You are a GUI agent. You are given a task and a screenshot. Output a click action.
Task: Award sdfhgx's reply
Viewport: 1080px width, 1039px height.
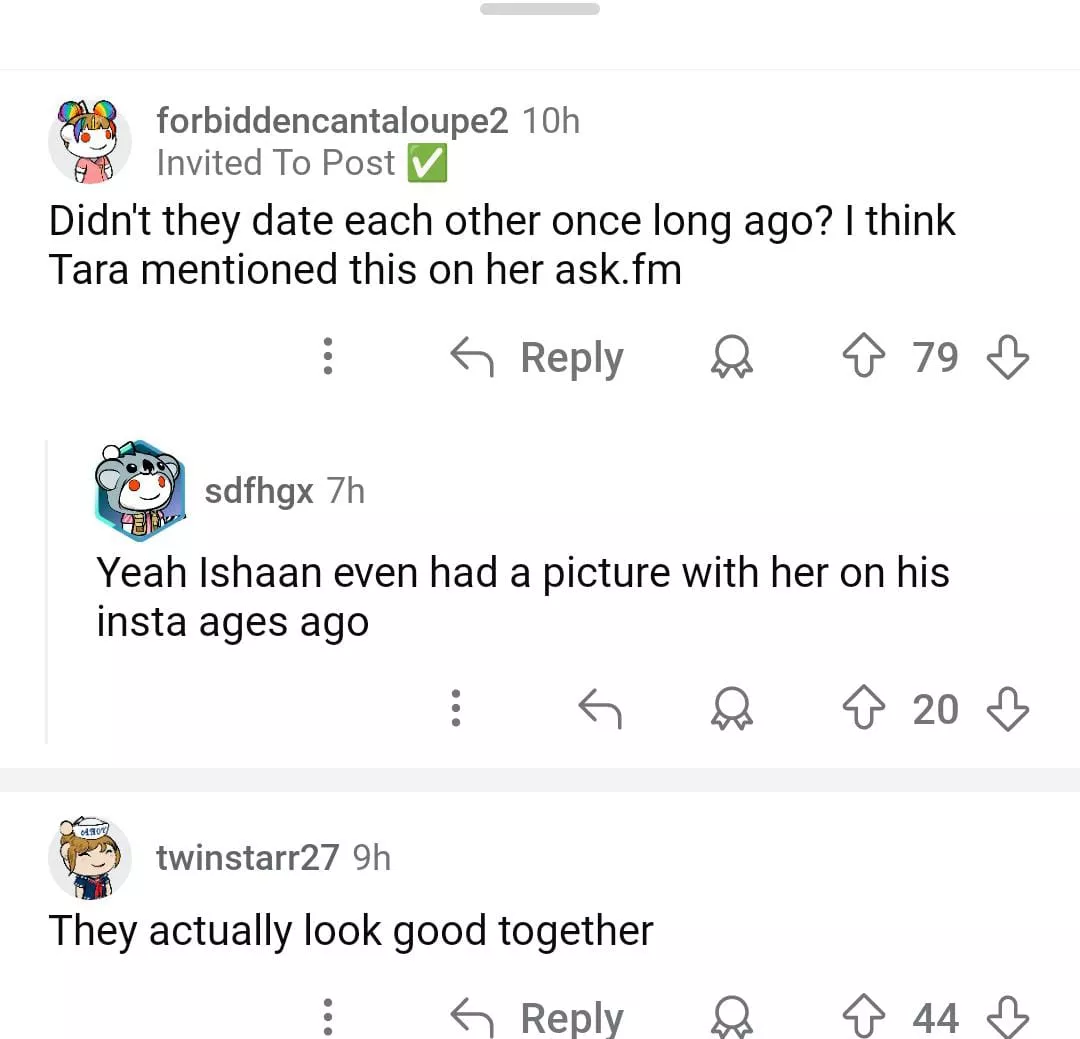[x=731, y=709]
